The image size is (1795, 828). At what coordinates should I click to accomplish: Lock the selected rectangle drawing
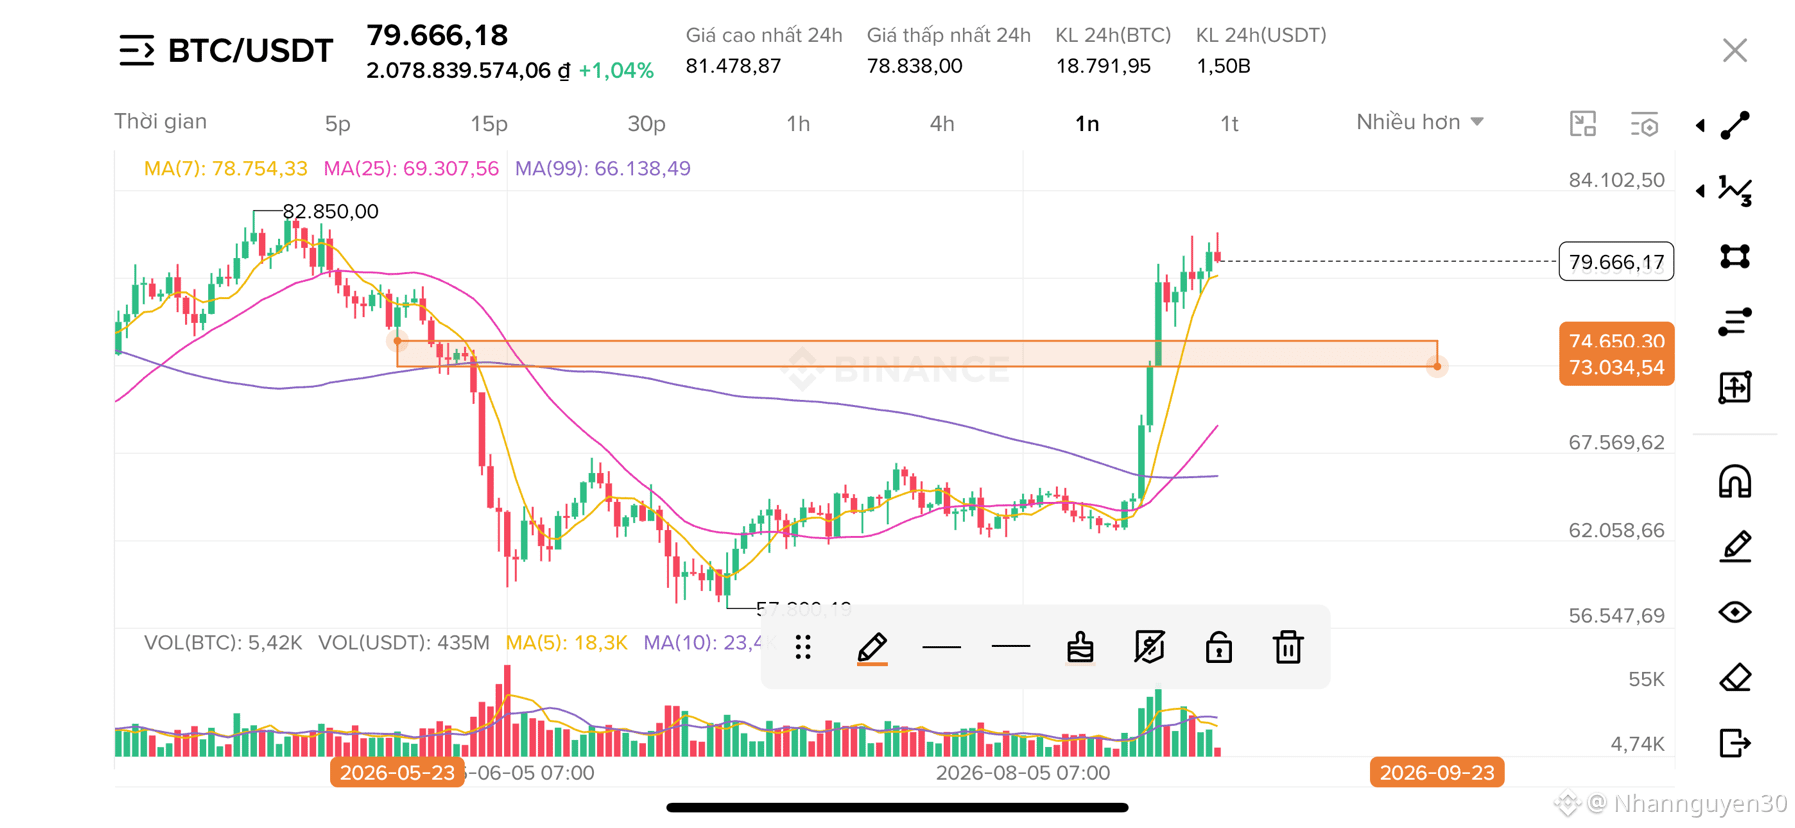tap(1218, 648)
